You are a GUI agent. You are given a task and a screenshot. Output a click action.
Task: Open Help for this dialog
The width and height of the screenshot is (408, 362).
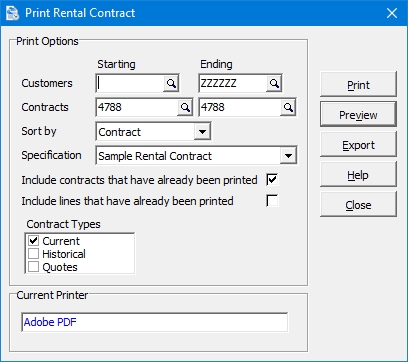(358, 174)
